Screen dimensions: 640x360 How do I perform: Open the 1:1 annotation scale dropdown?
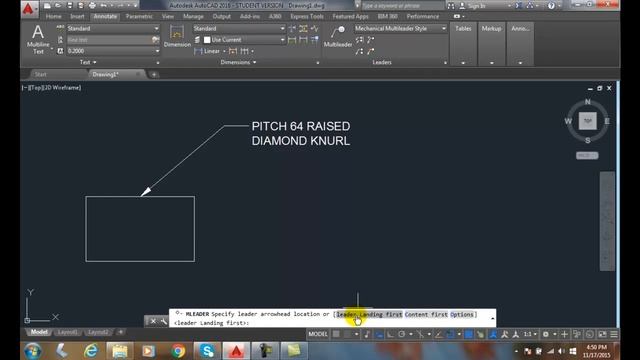(530, 334)
